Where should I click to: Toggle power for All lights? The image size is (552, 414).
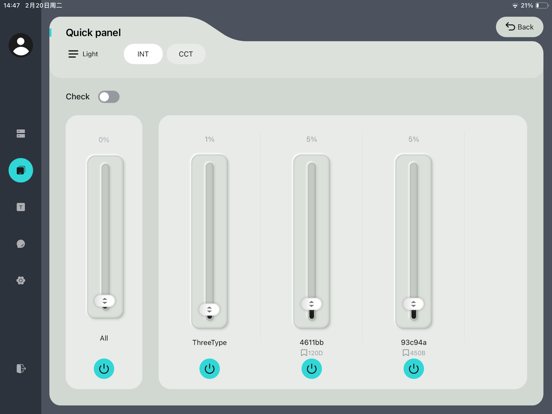point(104,369)
